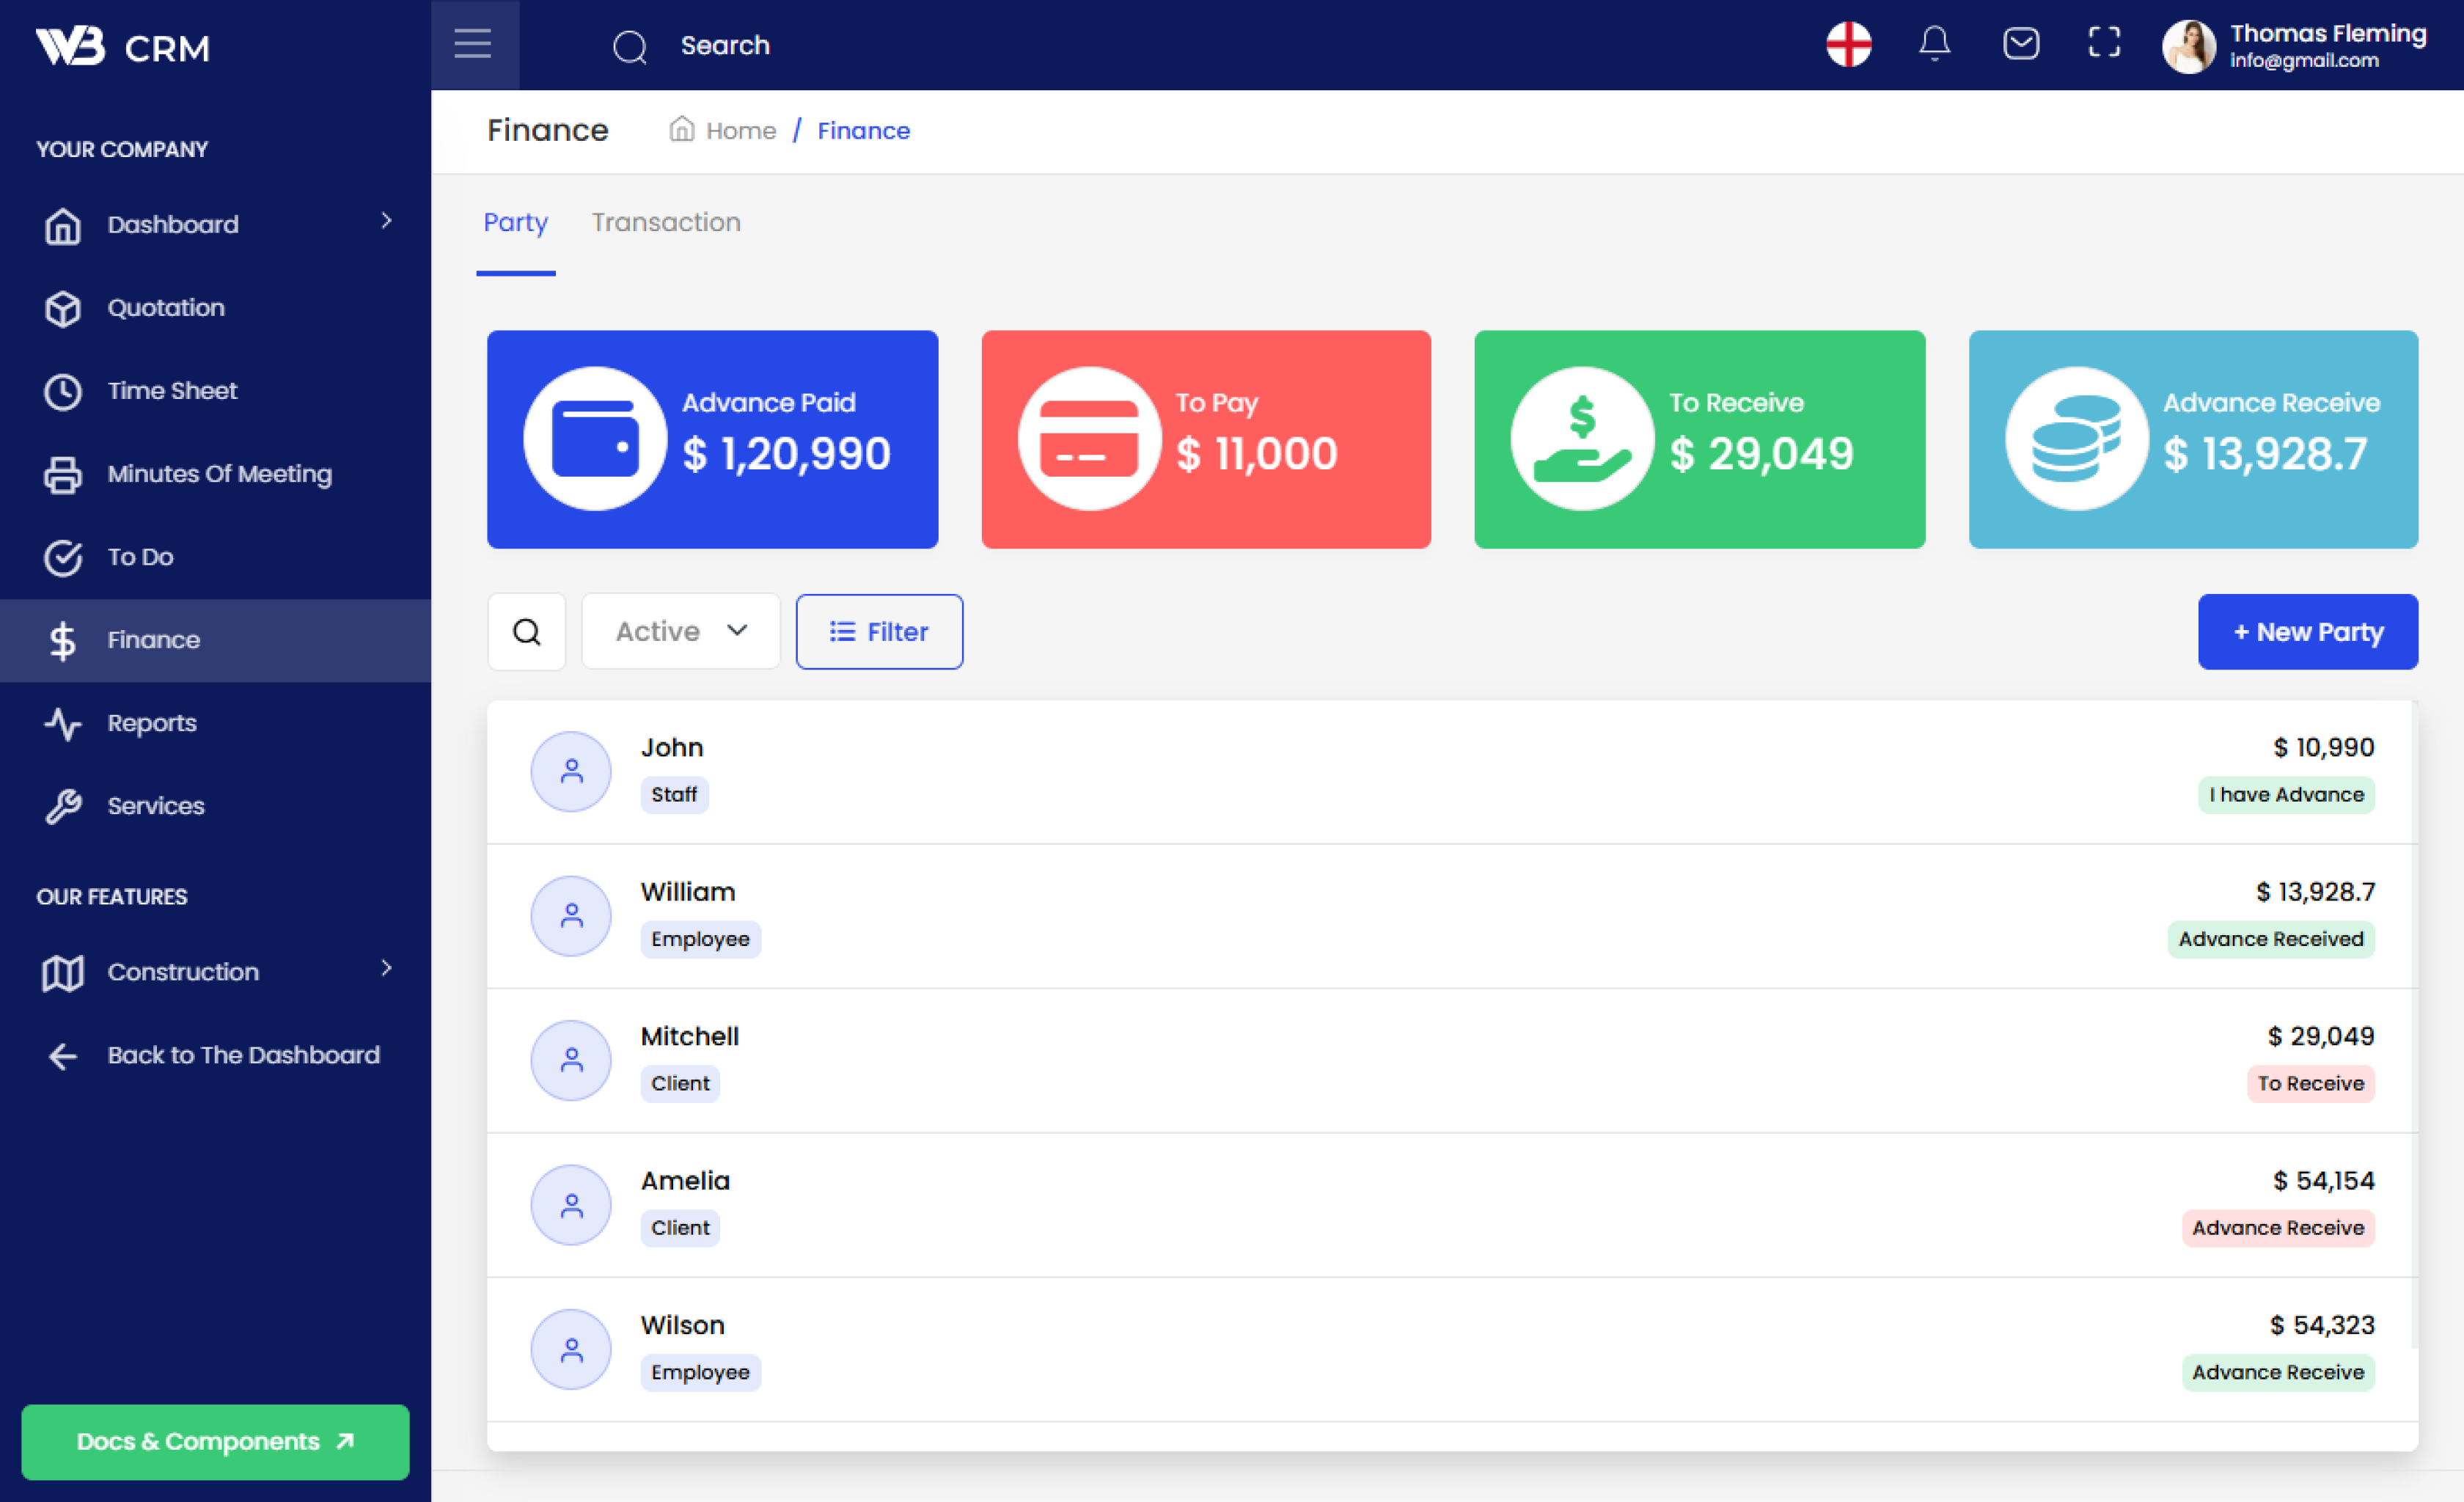Image resolution: width=2464 pixels, height=1502 pixels.
Task: Click the party list search icon
Action: (527, 632)
